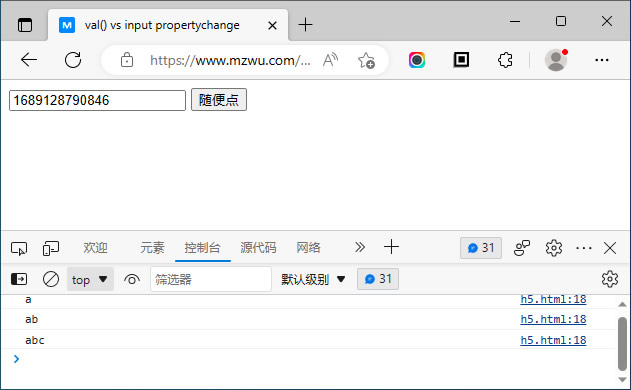Viewport: 631px width, 390px height.
Task: Open the Read Aloud icon in address bar
Action: [x=330, y=60]
